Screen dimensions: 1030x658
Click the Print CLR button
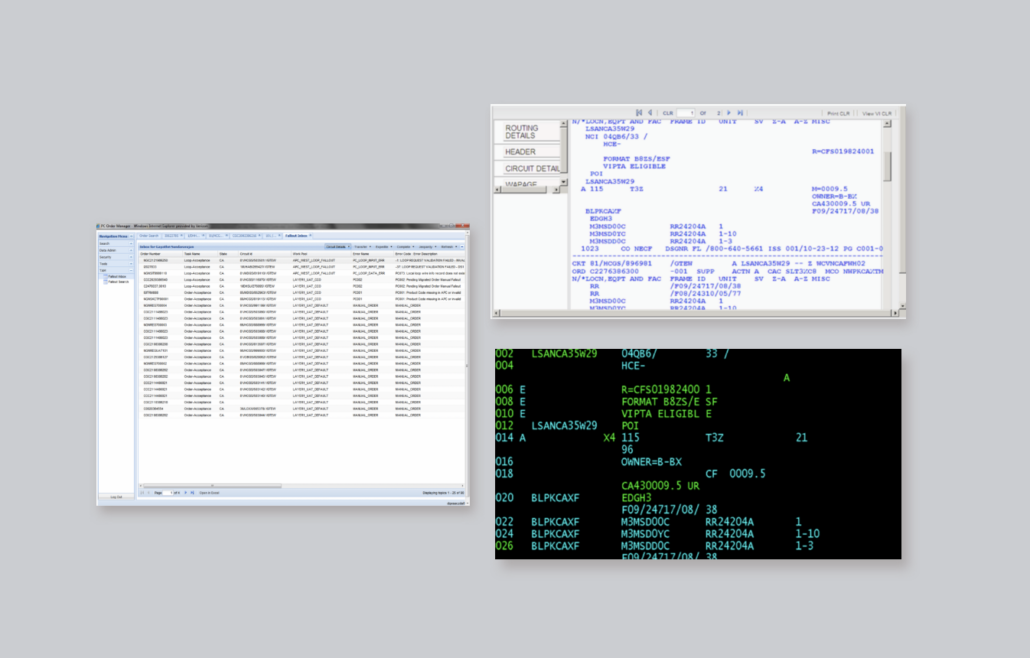click(x=838, y=113)
